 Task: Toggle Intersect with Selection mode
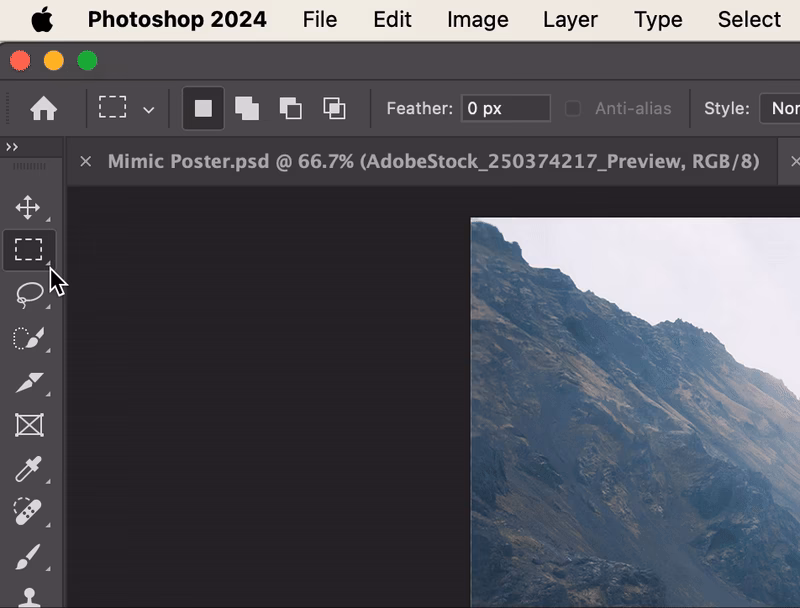tap(335, 108)
